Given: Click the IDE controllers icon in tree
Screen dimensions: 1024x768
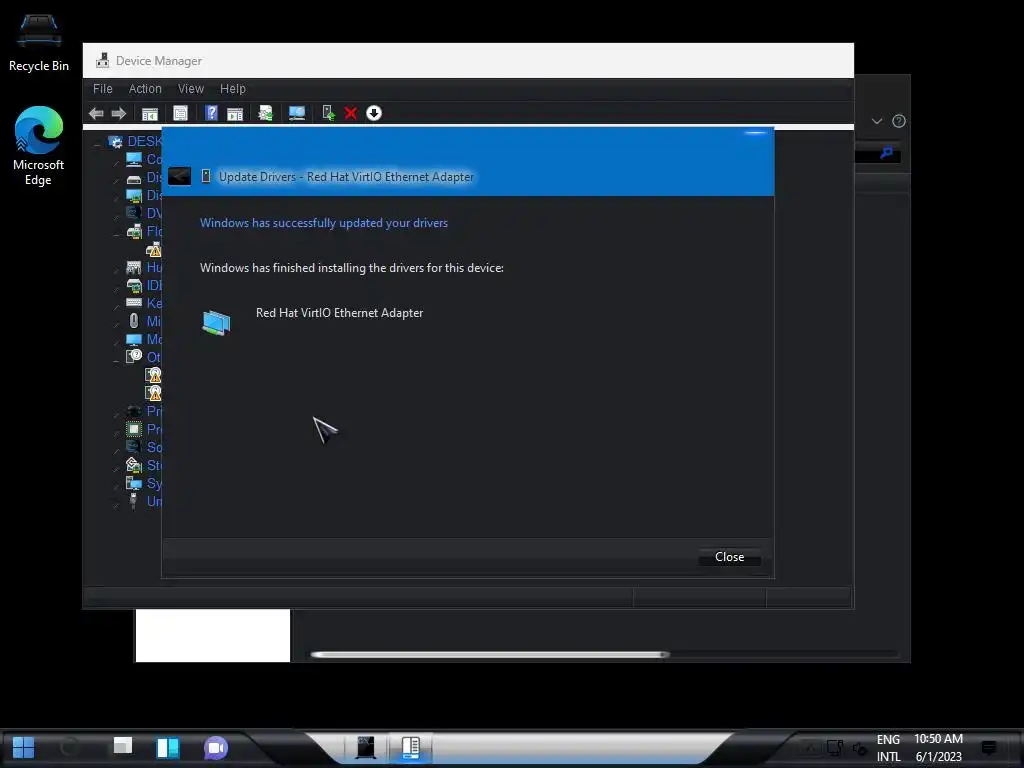Looking at the screenshot, I should coord(134,285).
